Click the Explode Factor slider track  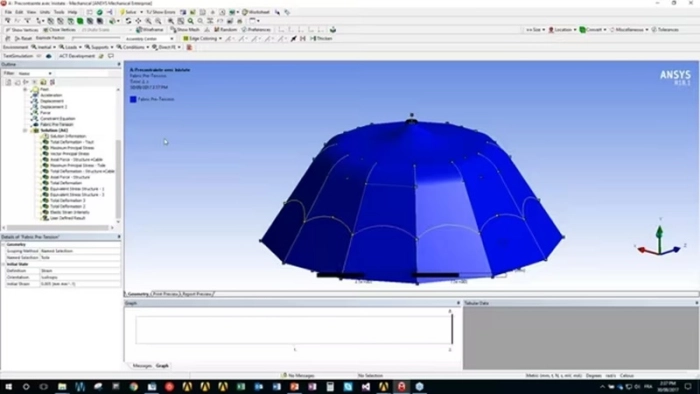[x=96, y=38]
